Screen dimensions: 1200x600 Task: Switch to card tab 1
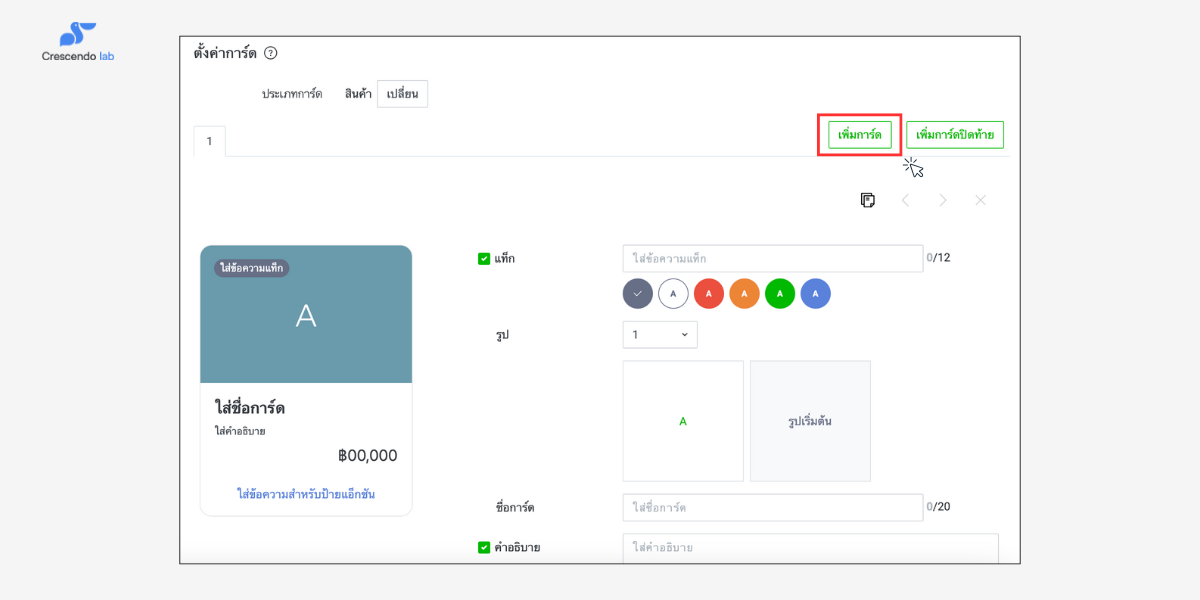click(x=209, y=140)
